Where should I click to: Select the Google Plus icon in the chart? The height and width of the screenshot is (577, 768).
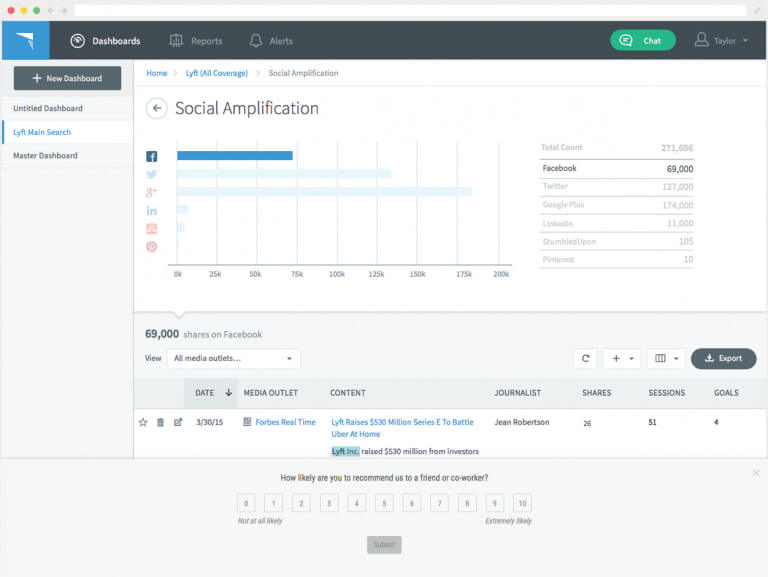click(x=152, y=192)
